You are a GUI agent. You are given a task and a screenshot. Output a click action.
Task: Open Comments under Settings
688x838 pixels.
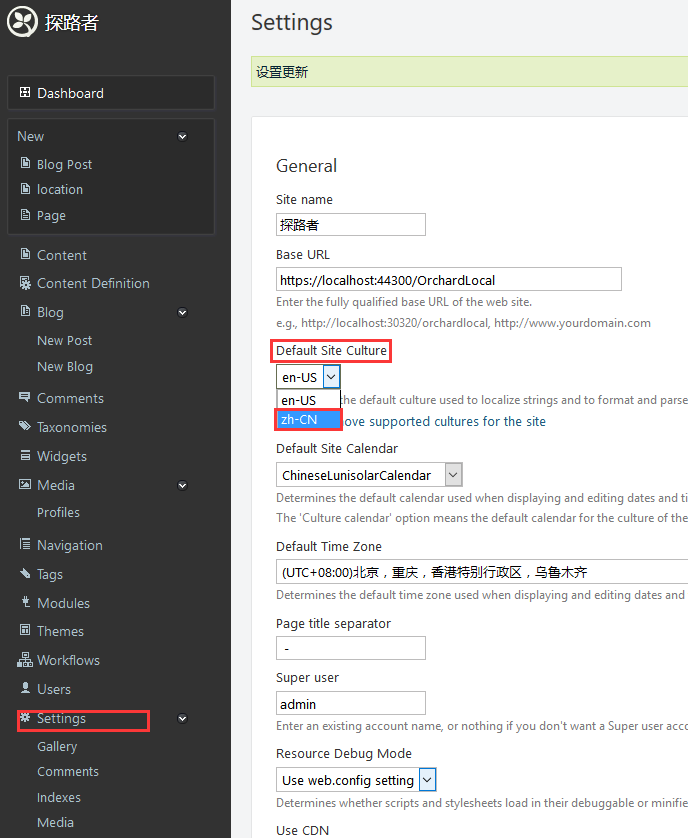click(x=67, y=772)
